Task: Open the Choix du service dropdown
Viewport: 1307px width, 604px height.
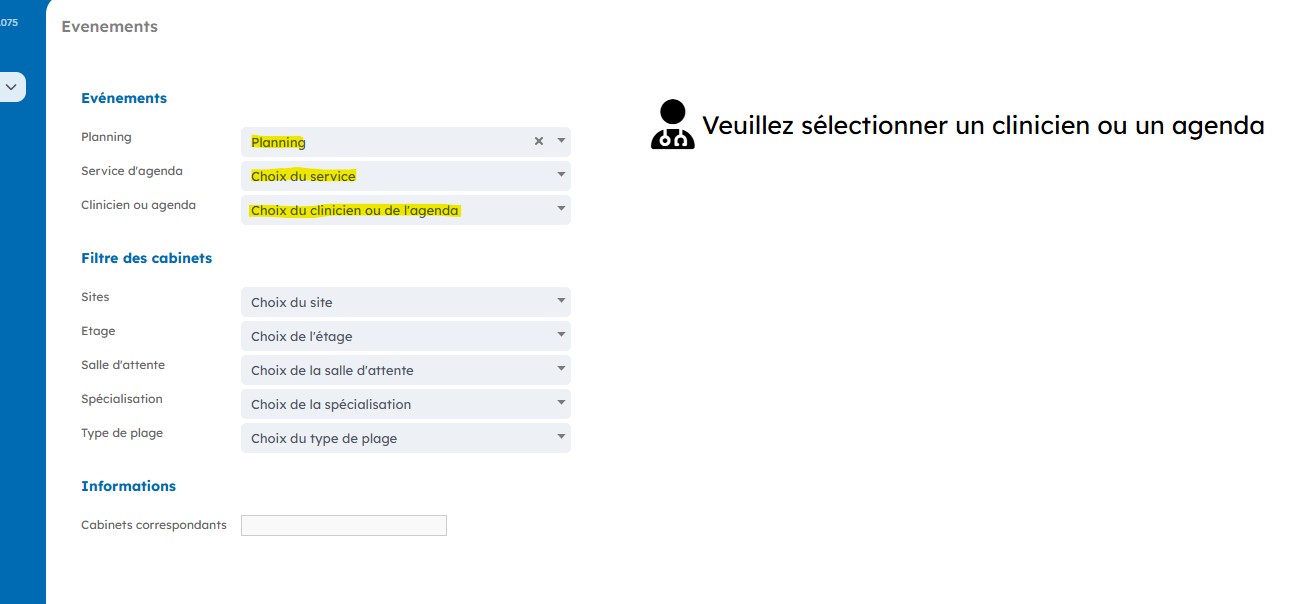Action: pyautogui.click(x=405, y=176)
